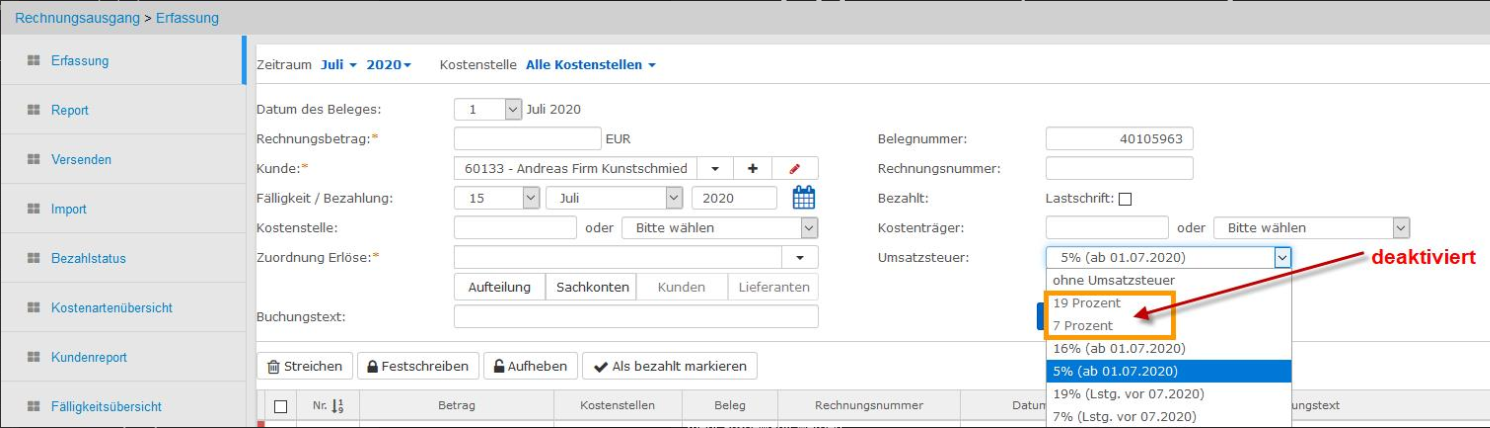Screen dimensions: 1490x428
Task: Click the grid icon beside Erfassung
Action: point(33,61)
